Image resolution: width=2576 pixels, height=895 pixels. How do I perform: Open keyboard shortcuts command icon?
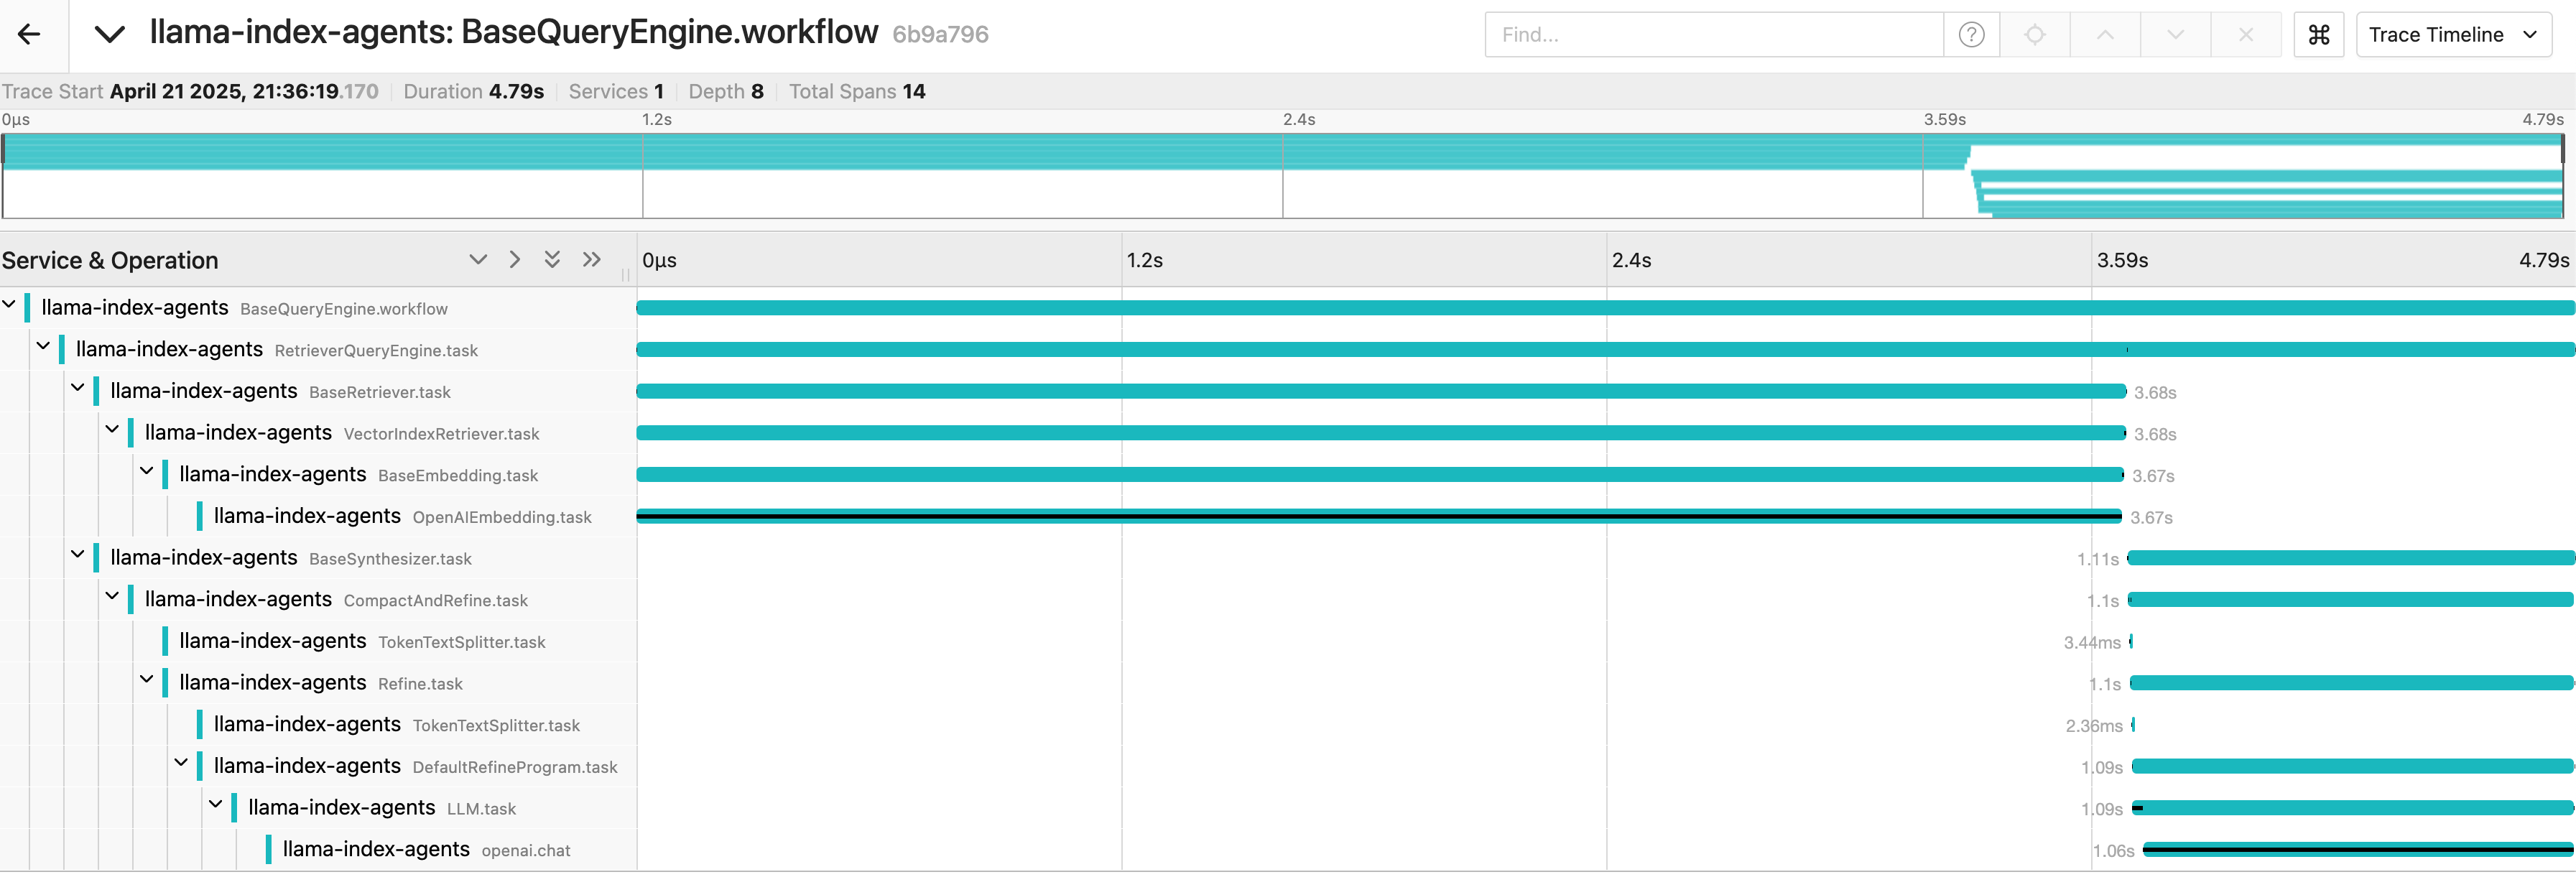(x=2318, y=35)
